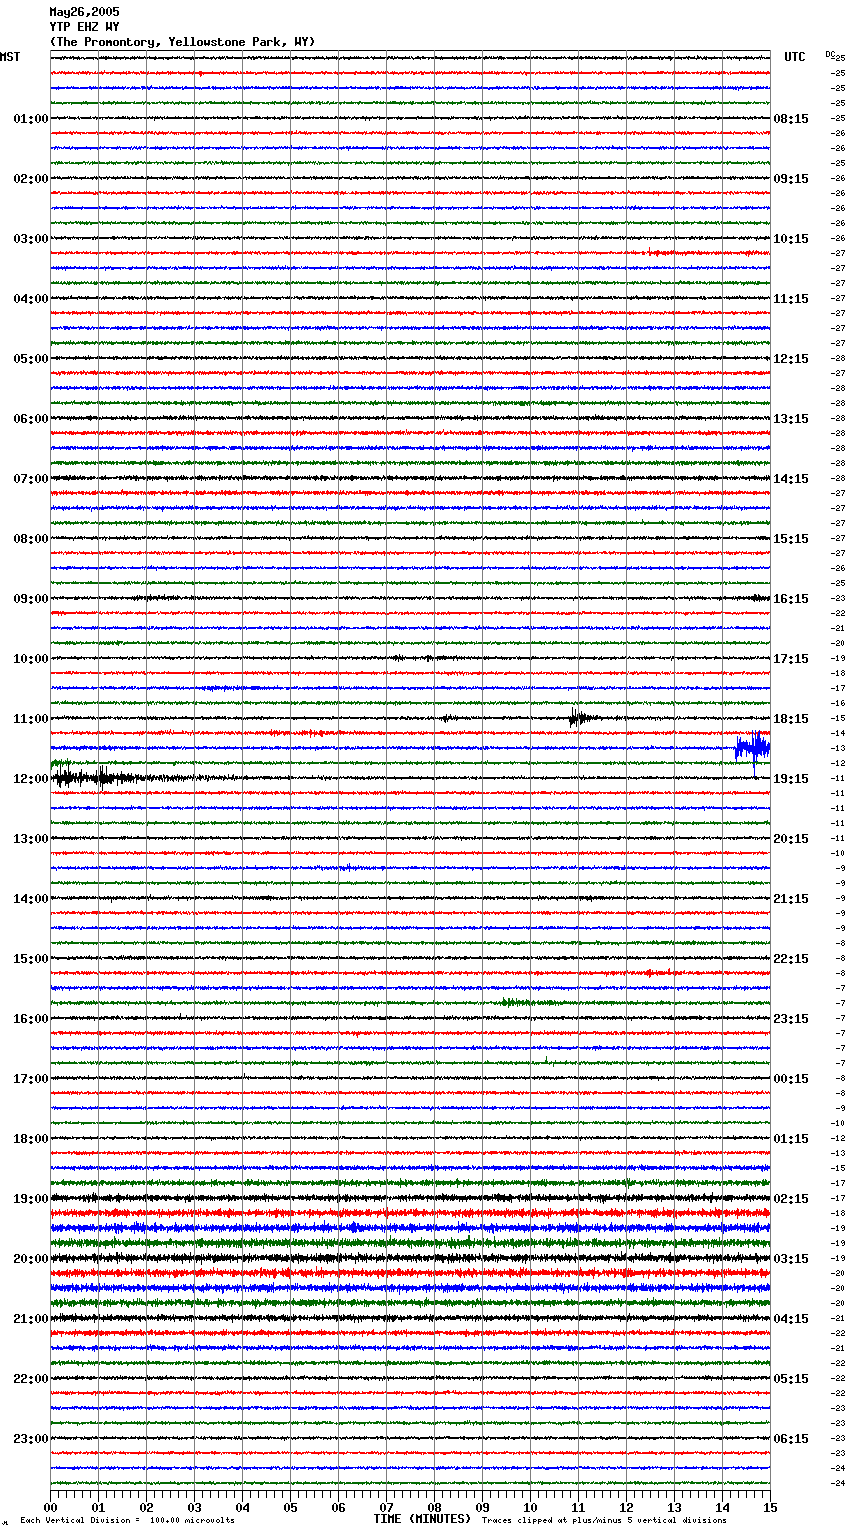Click the "UTC" column header
This screenshot has width=850, height=1534.
click(x=795, y=57)
